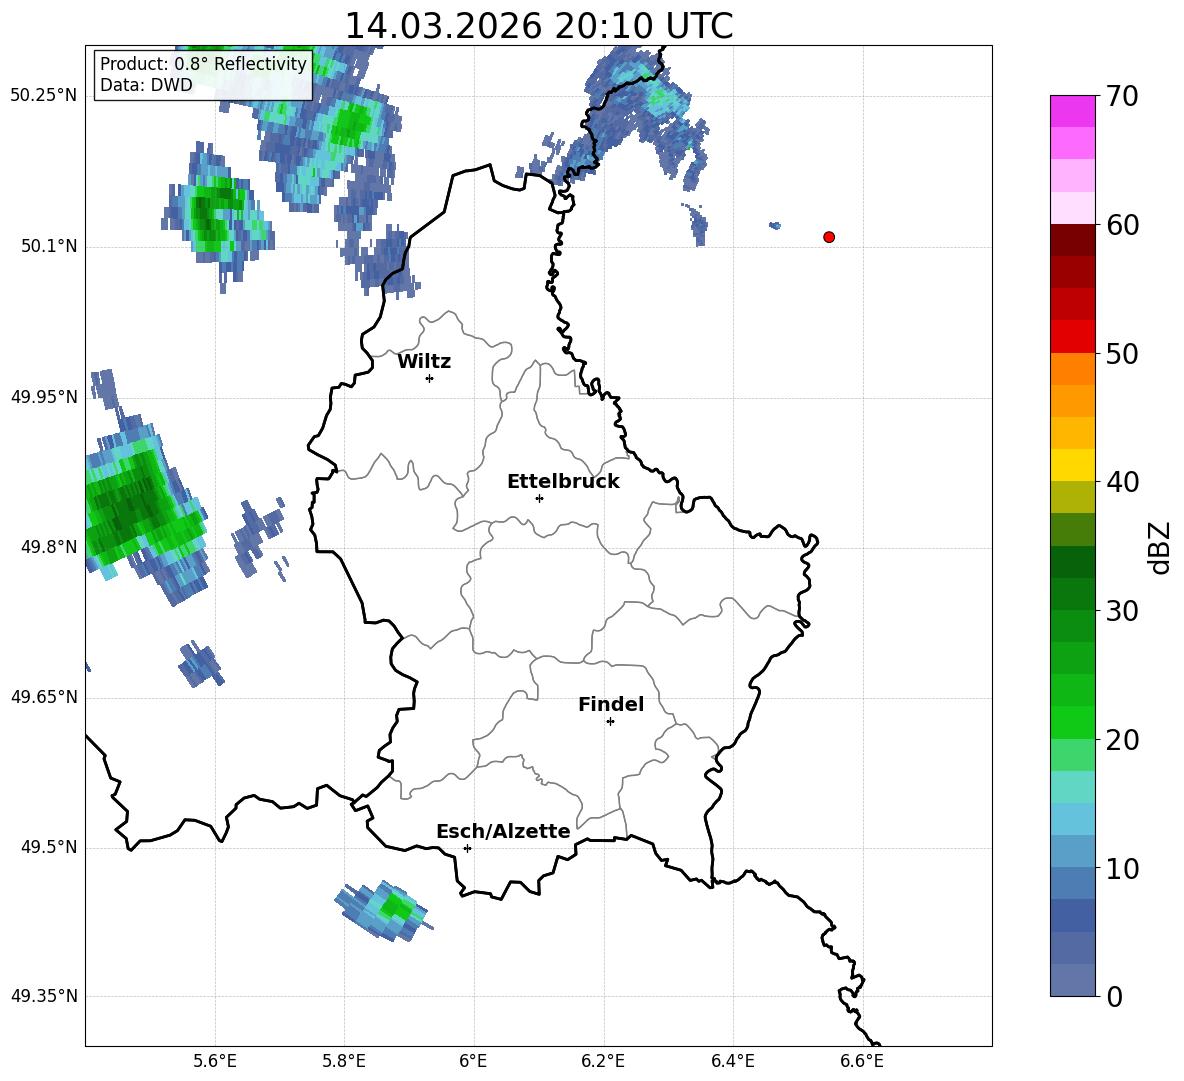Click the 6.2°E longitude label
Viewport: 1184px width, 1081px height.
603,1061
